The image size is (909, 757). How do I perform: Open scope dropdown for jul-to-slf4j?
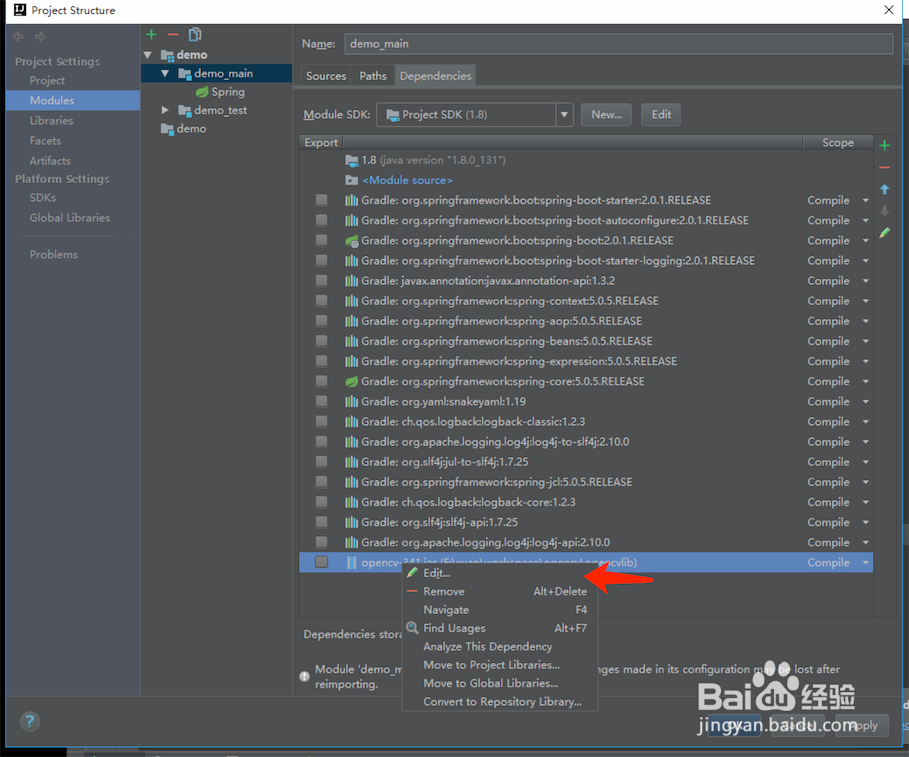point(866,462)
